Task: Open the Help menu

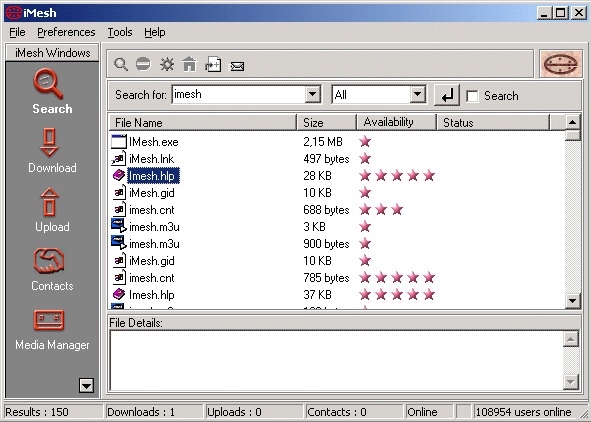Action: pos(155,32)
